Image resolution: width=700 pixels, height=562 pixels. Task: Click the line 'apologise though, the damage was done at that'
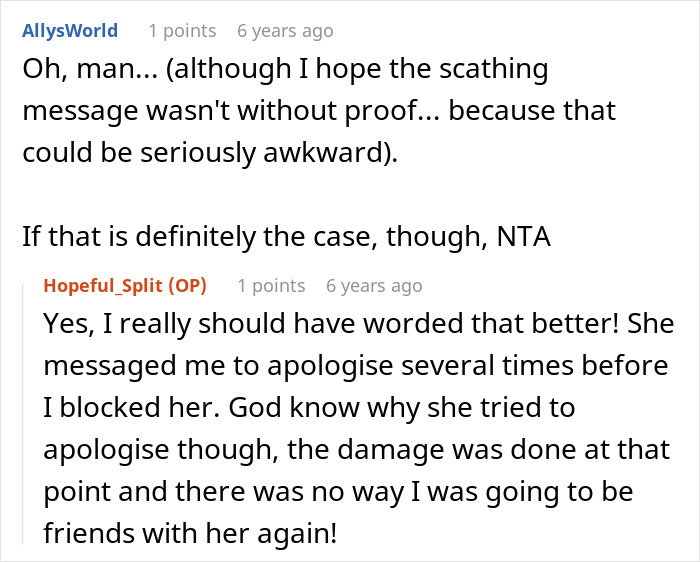(357, 449)
